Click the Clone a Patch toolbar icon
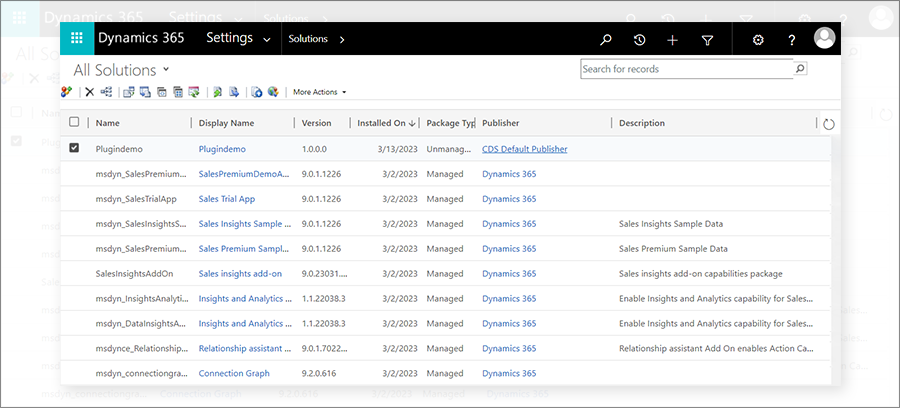Viewport: 900px width, 408px height. (162, 92)
